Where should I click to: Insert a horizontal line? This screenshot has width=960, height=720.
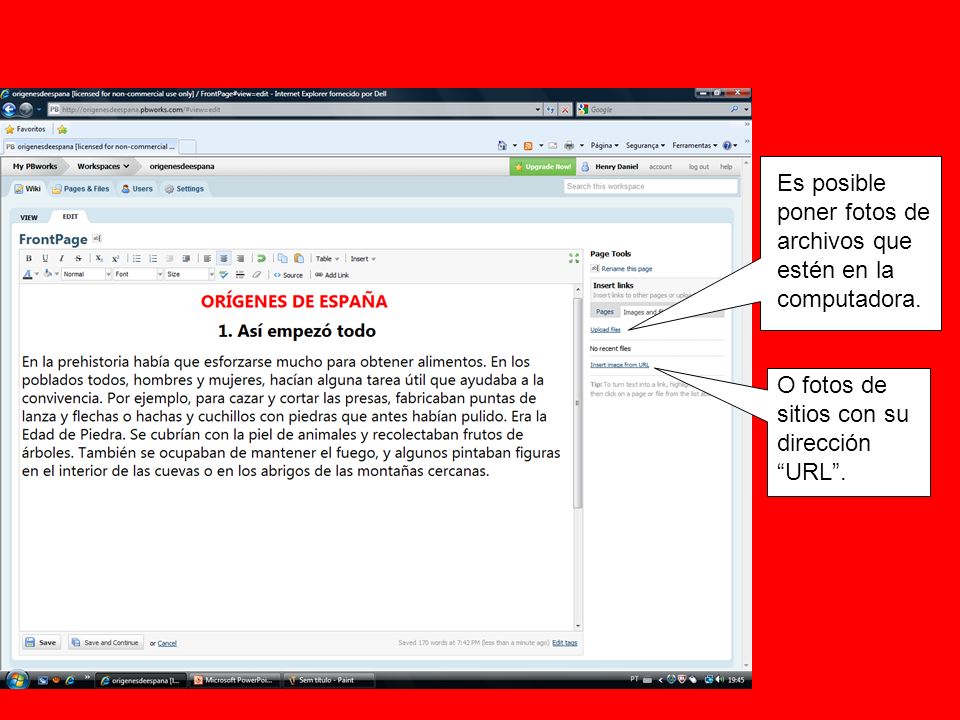[x=240, y=275]
